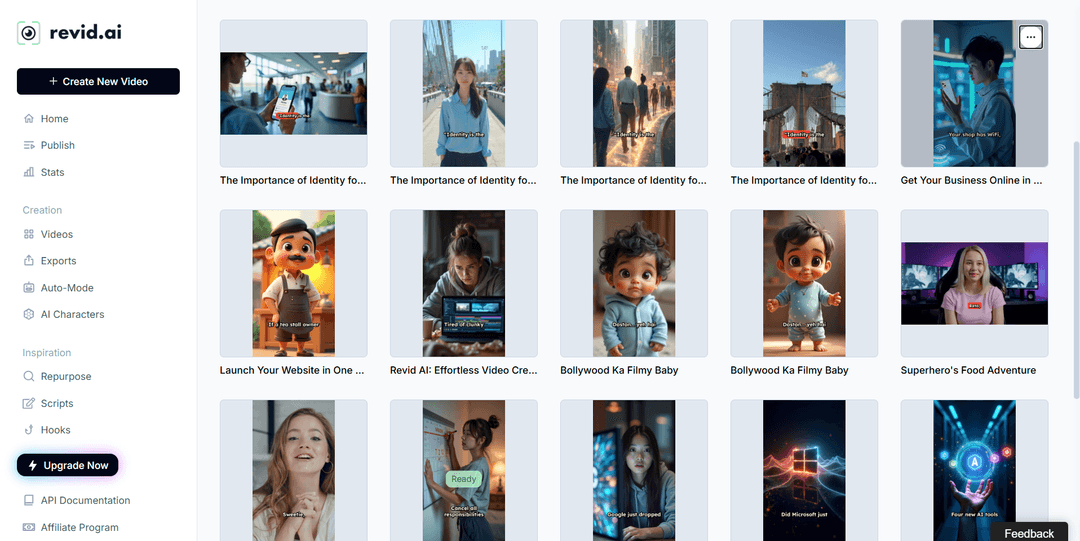The width and height of the screenshot is (1080, 541).
Task: Click the AI Characters icon
Action: pyautogui.click(x=29, y=314)
